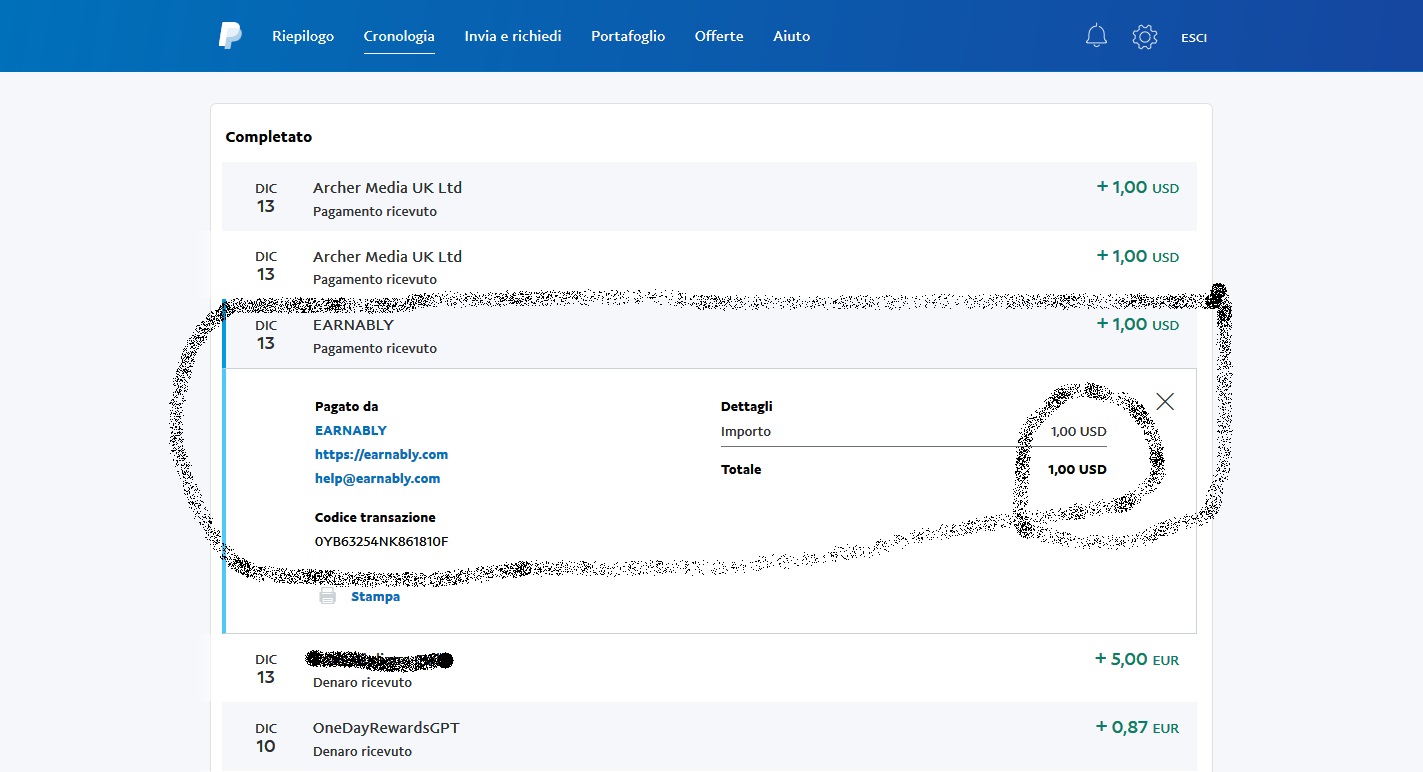Click the help@earnably.com email link
The height and width of the screenshot is (772, 1423).
pyautogui.click(x=378, y=478)
